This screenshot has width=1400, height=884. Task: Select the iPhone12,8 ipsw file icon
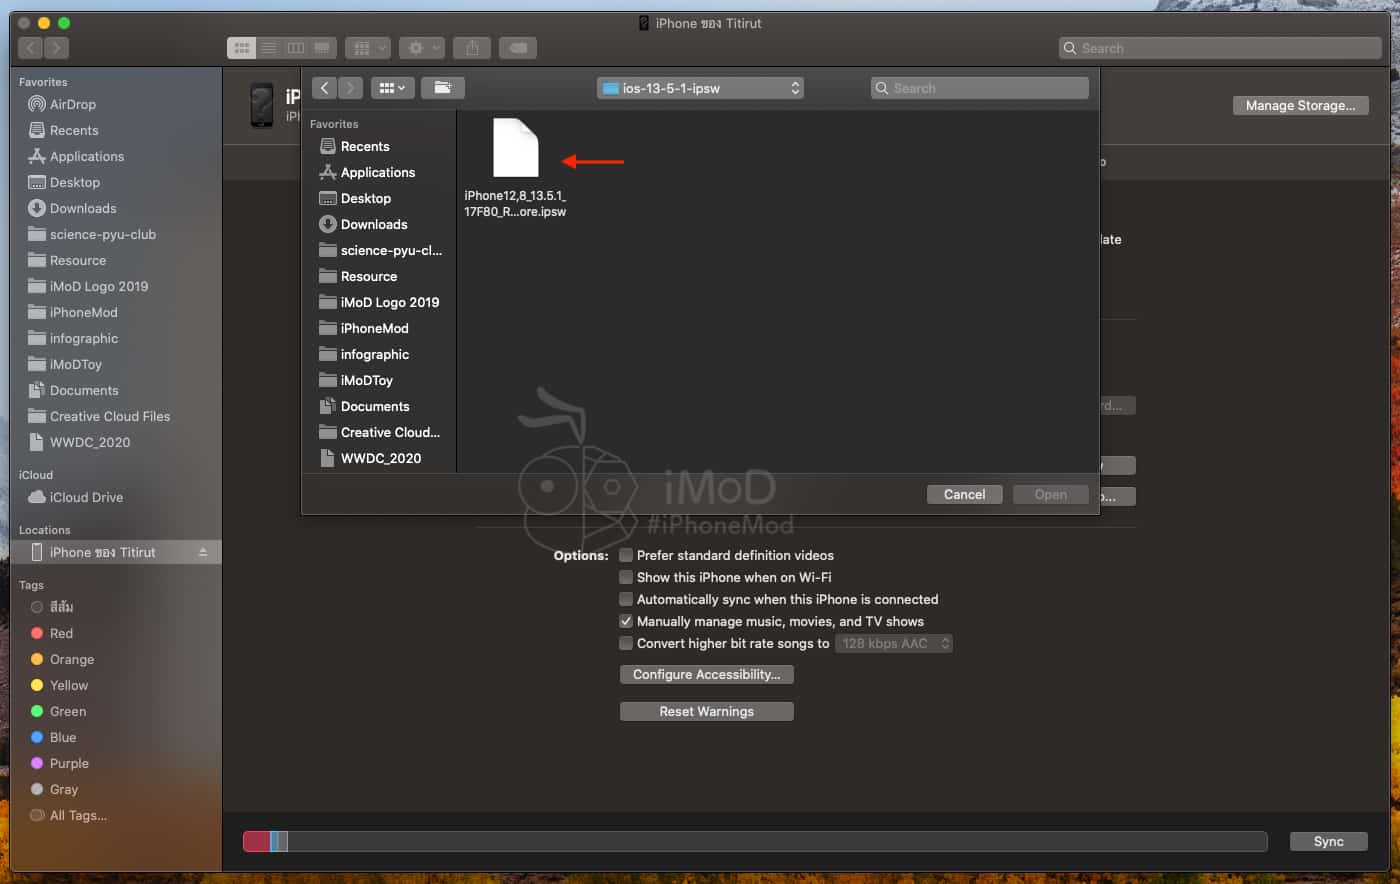click(515, 148)
